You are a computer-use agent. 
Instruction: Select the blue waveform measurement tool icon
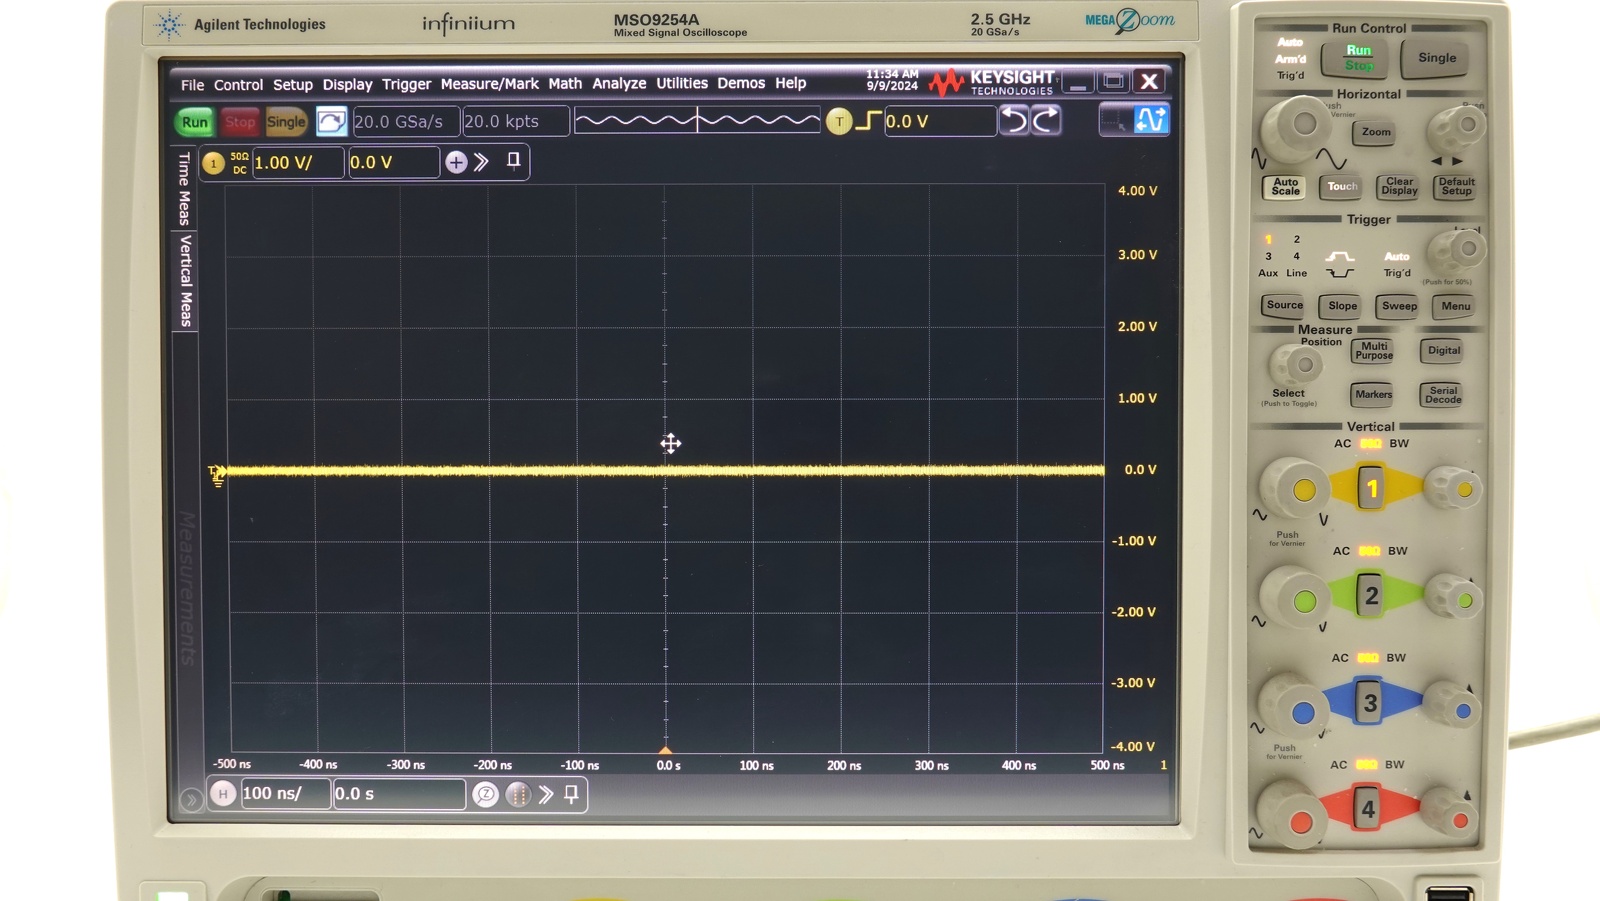point(1151,120)
